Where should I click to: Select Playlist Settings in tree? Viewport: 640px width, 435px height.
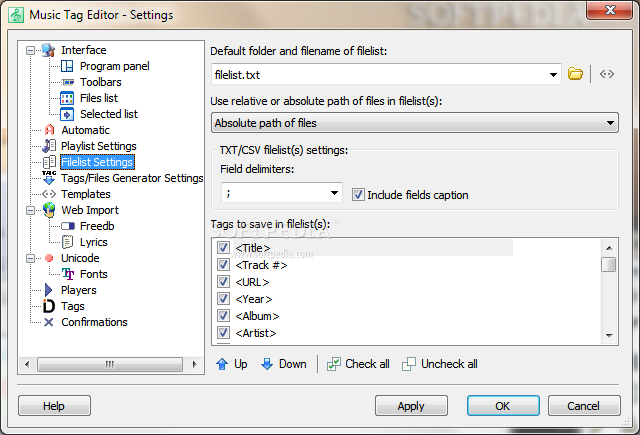[99, 146]
